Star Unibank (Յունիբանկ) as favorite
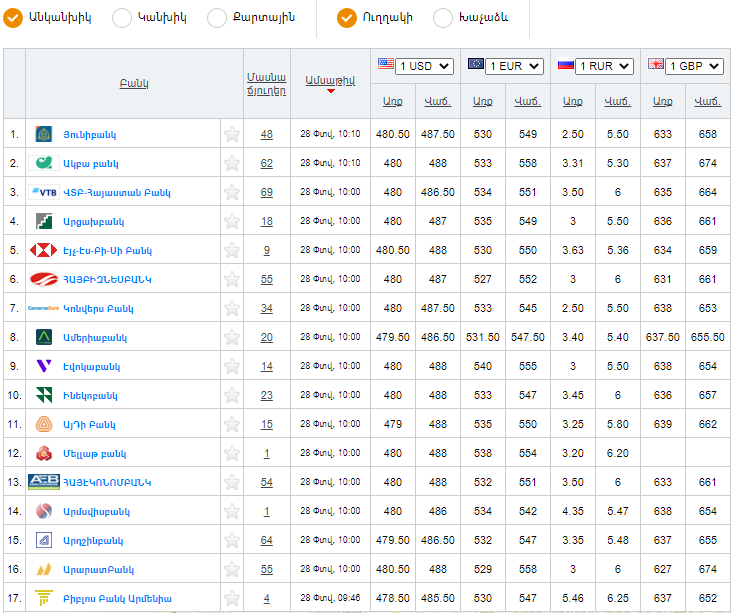This screenshot has height=613, width=736. (x=232, y=134)
